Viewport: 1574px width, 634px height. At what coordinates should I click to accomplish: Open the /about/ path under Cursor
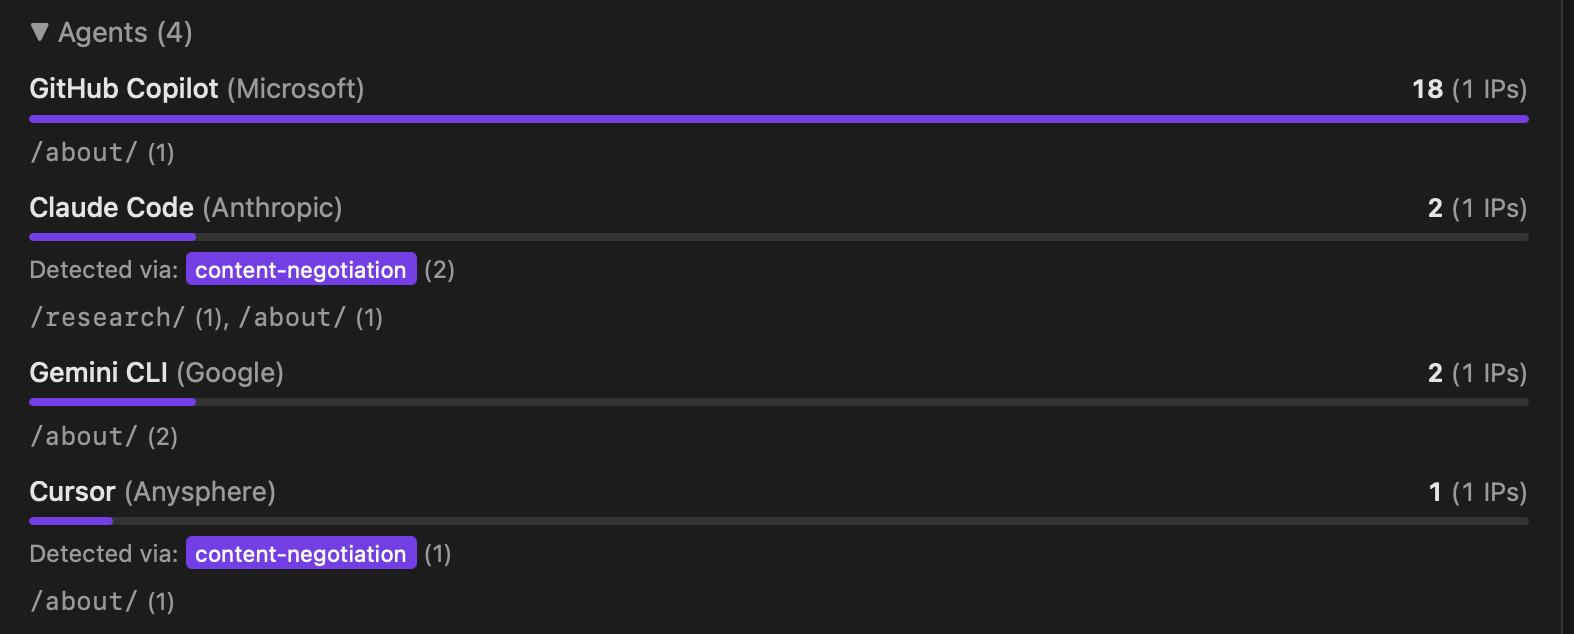pyautogui.click(x=83, y=602)
